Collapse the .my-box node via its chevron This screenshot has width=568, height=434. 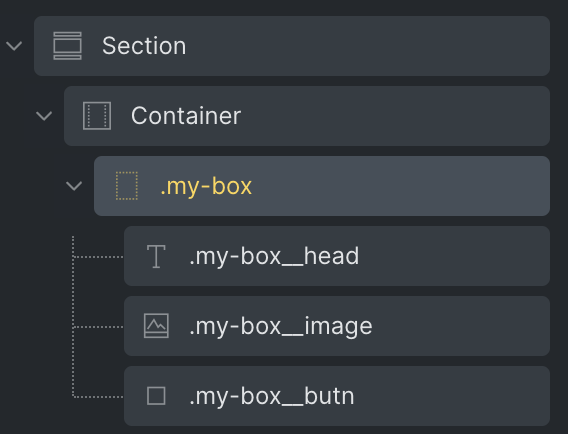pyautogui.click(x=74, y=186)
